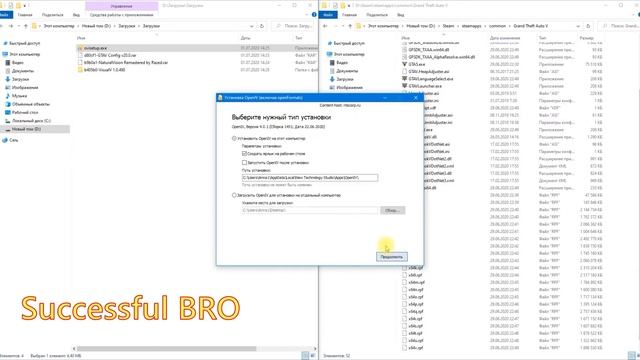This screenshot has height=360, width=640.
Task: Refresh the right Explorer window
Action: point(588,26)
